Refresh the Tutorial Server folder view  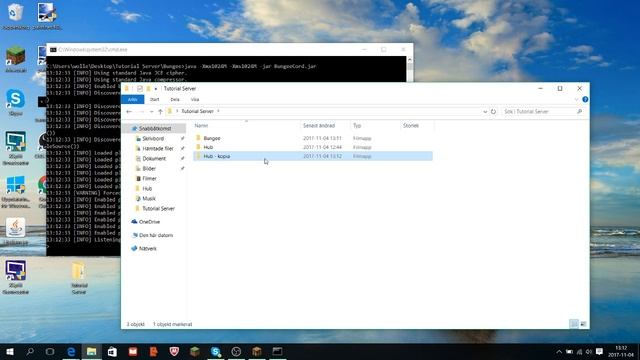click(x=493, y=111)
